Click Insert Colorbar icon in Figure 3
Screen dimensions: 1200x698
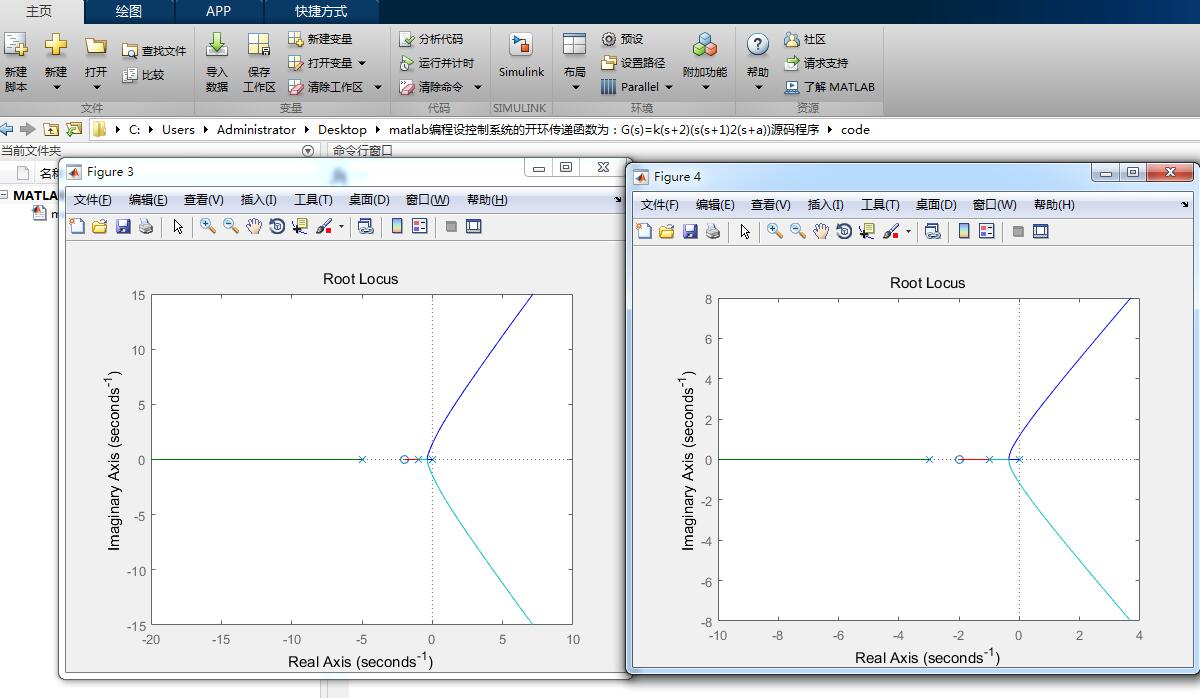[397, 227]
